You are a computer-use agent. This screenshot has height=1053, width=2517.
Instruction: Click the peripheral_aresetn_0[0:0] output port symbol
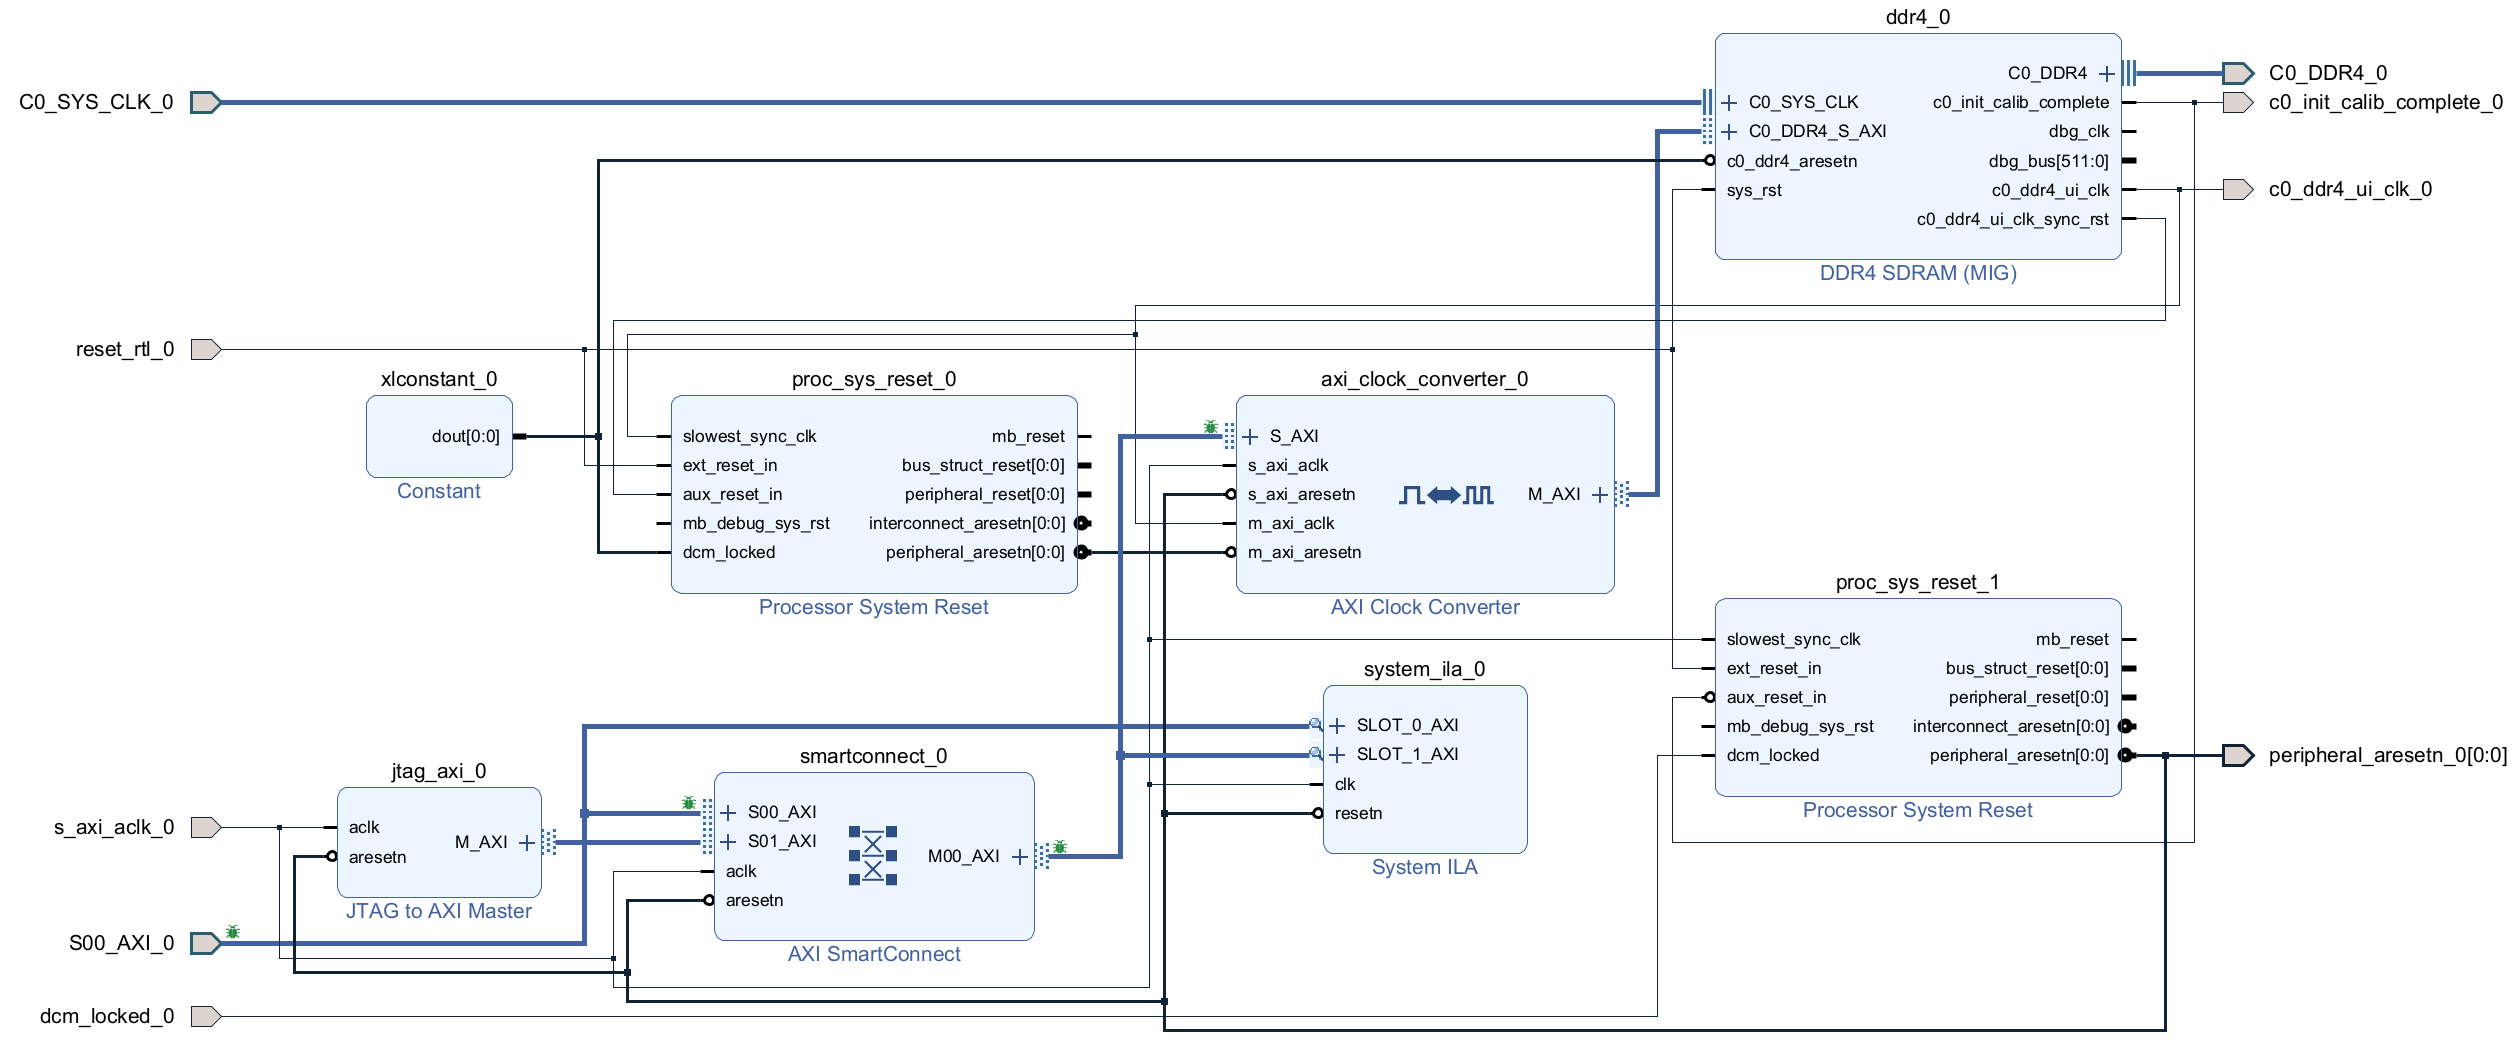[x=2237, y=756]
